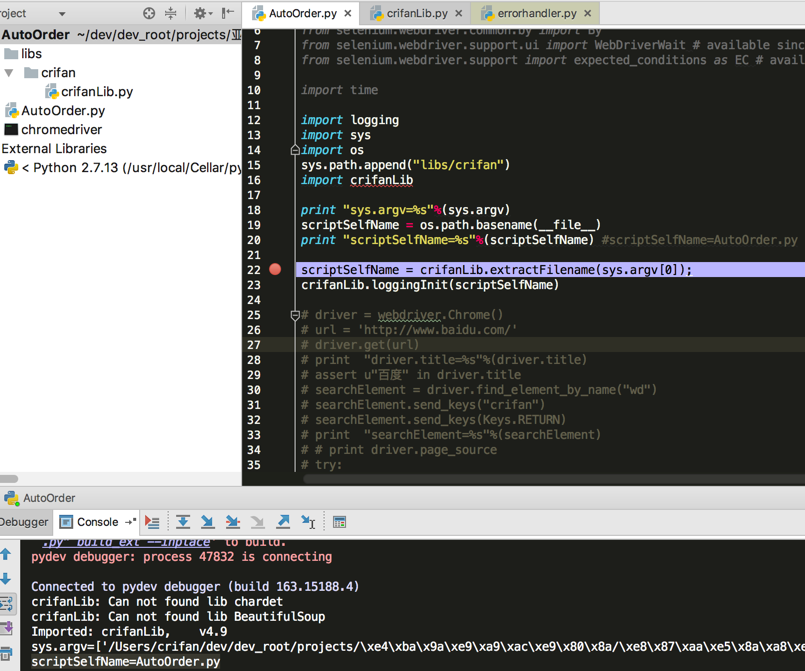
Task: Open crifanLib.py from project tree
Action: [89, 92]
